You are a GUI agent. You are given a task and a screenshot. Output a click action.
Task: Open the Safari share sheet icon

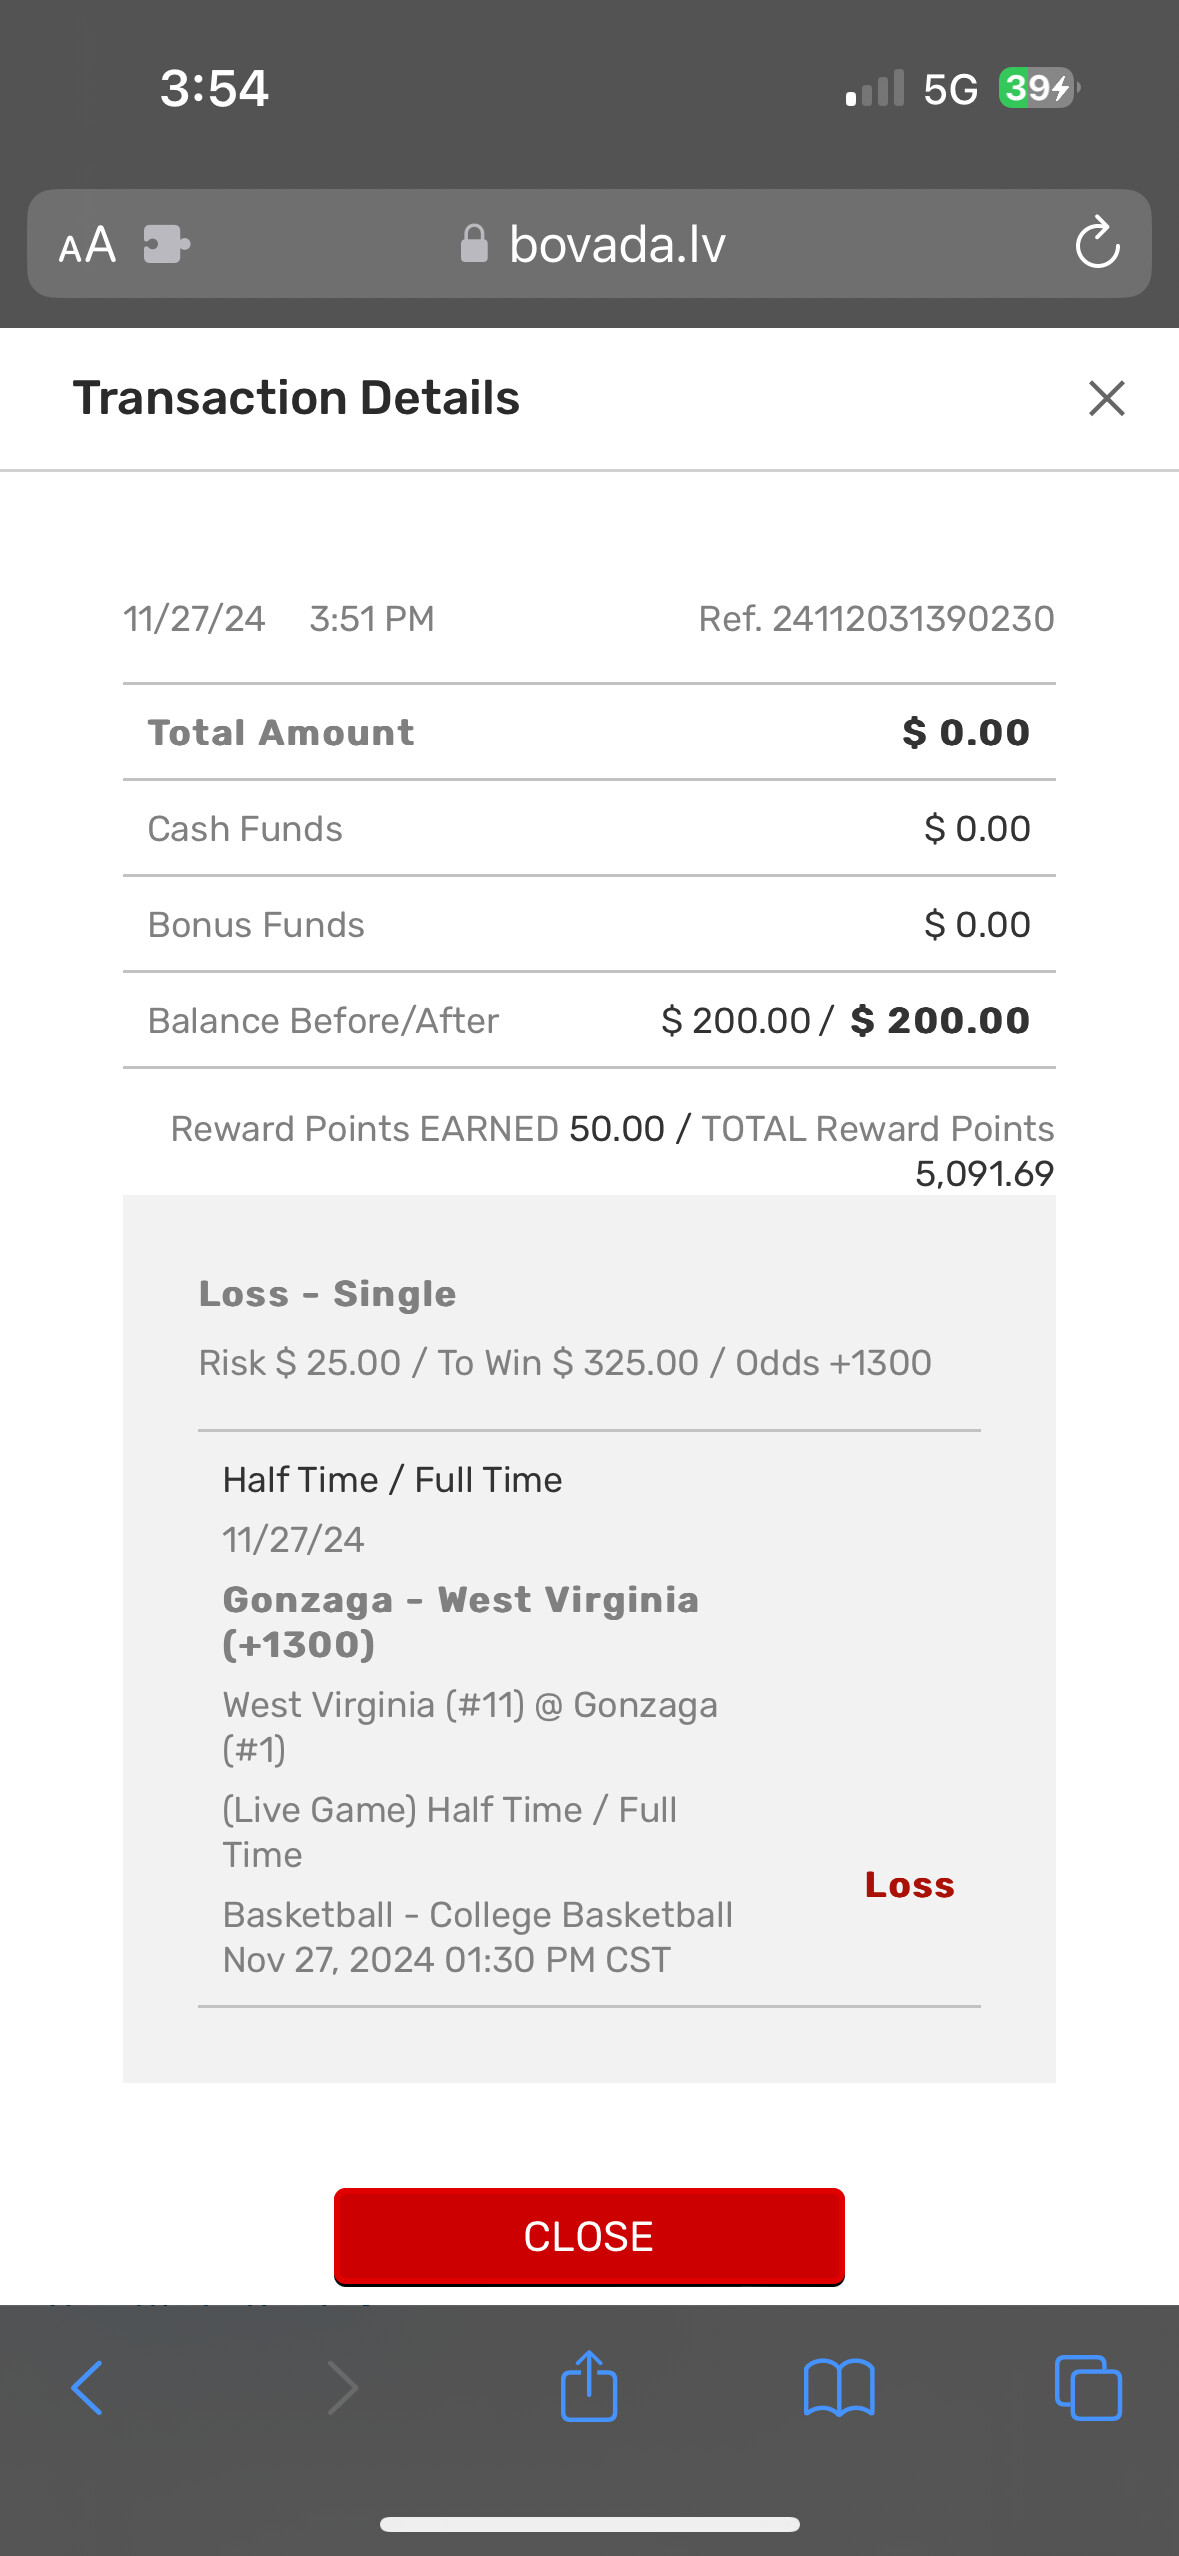coord(589,2386)
